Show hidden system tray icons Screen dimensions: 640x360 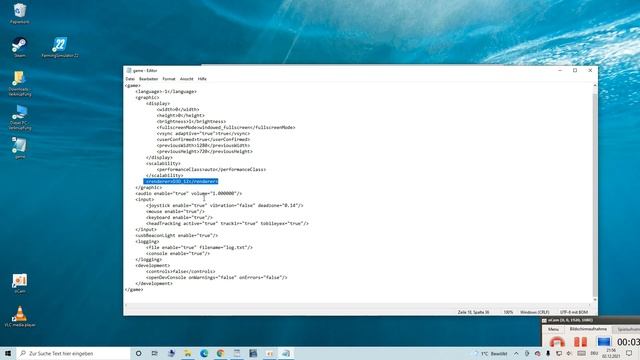coord(516,353)
